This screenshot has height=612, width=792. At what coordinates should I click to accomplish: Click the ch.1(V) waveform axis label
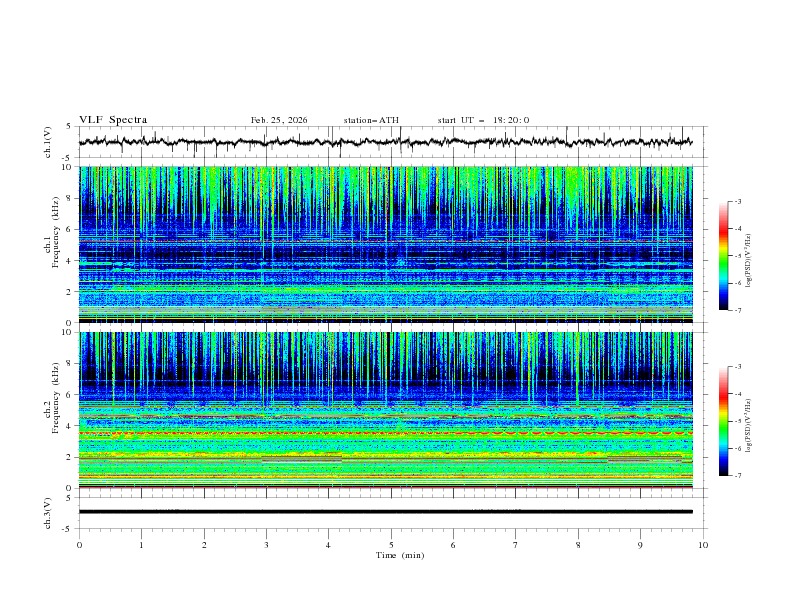(x=50, y=142)
